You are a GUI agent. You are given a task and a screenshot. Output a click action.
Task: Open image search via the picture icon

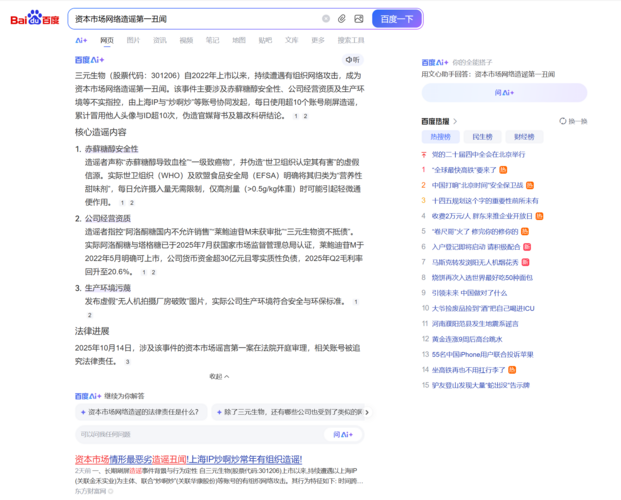point(359,19)
